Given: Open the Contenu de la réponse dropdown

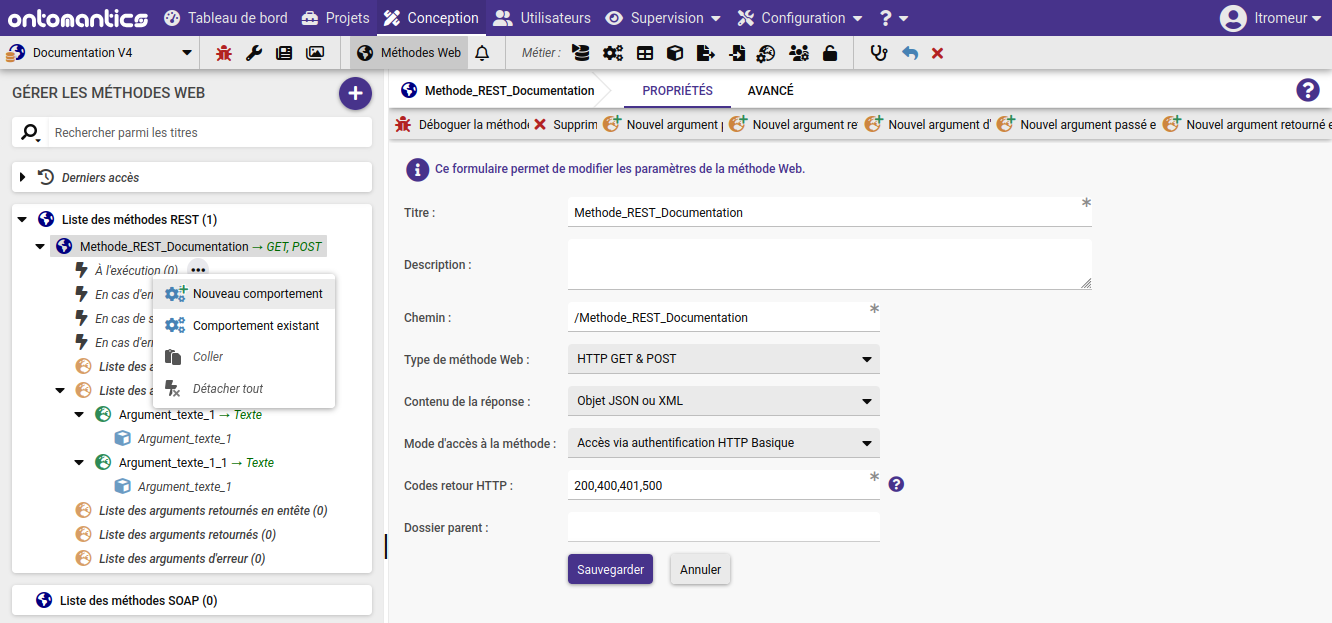Looking at the screenshot, I should pos(724,401).
